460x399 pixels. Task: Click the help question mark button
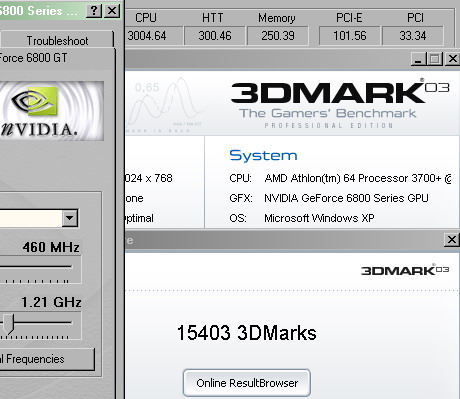pyautogui.click(x=94, y=11)
